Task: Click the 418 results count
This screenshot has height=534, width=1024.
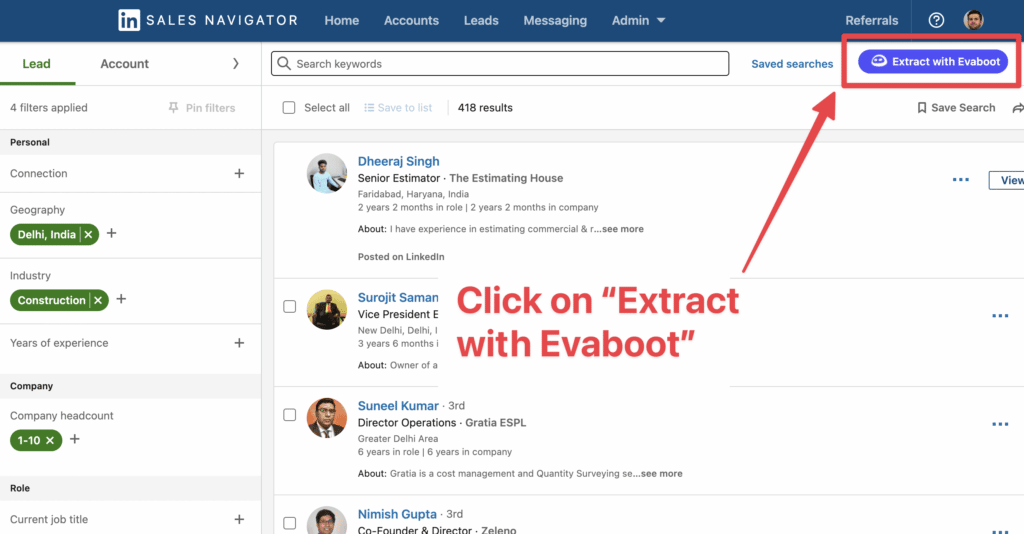Action: pyautogui.click(x=485, y=108)
